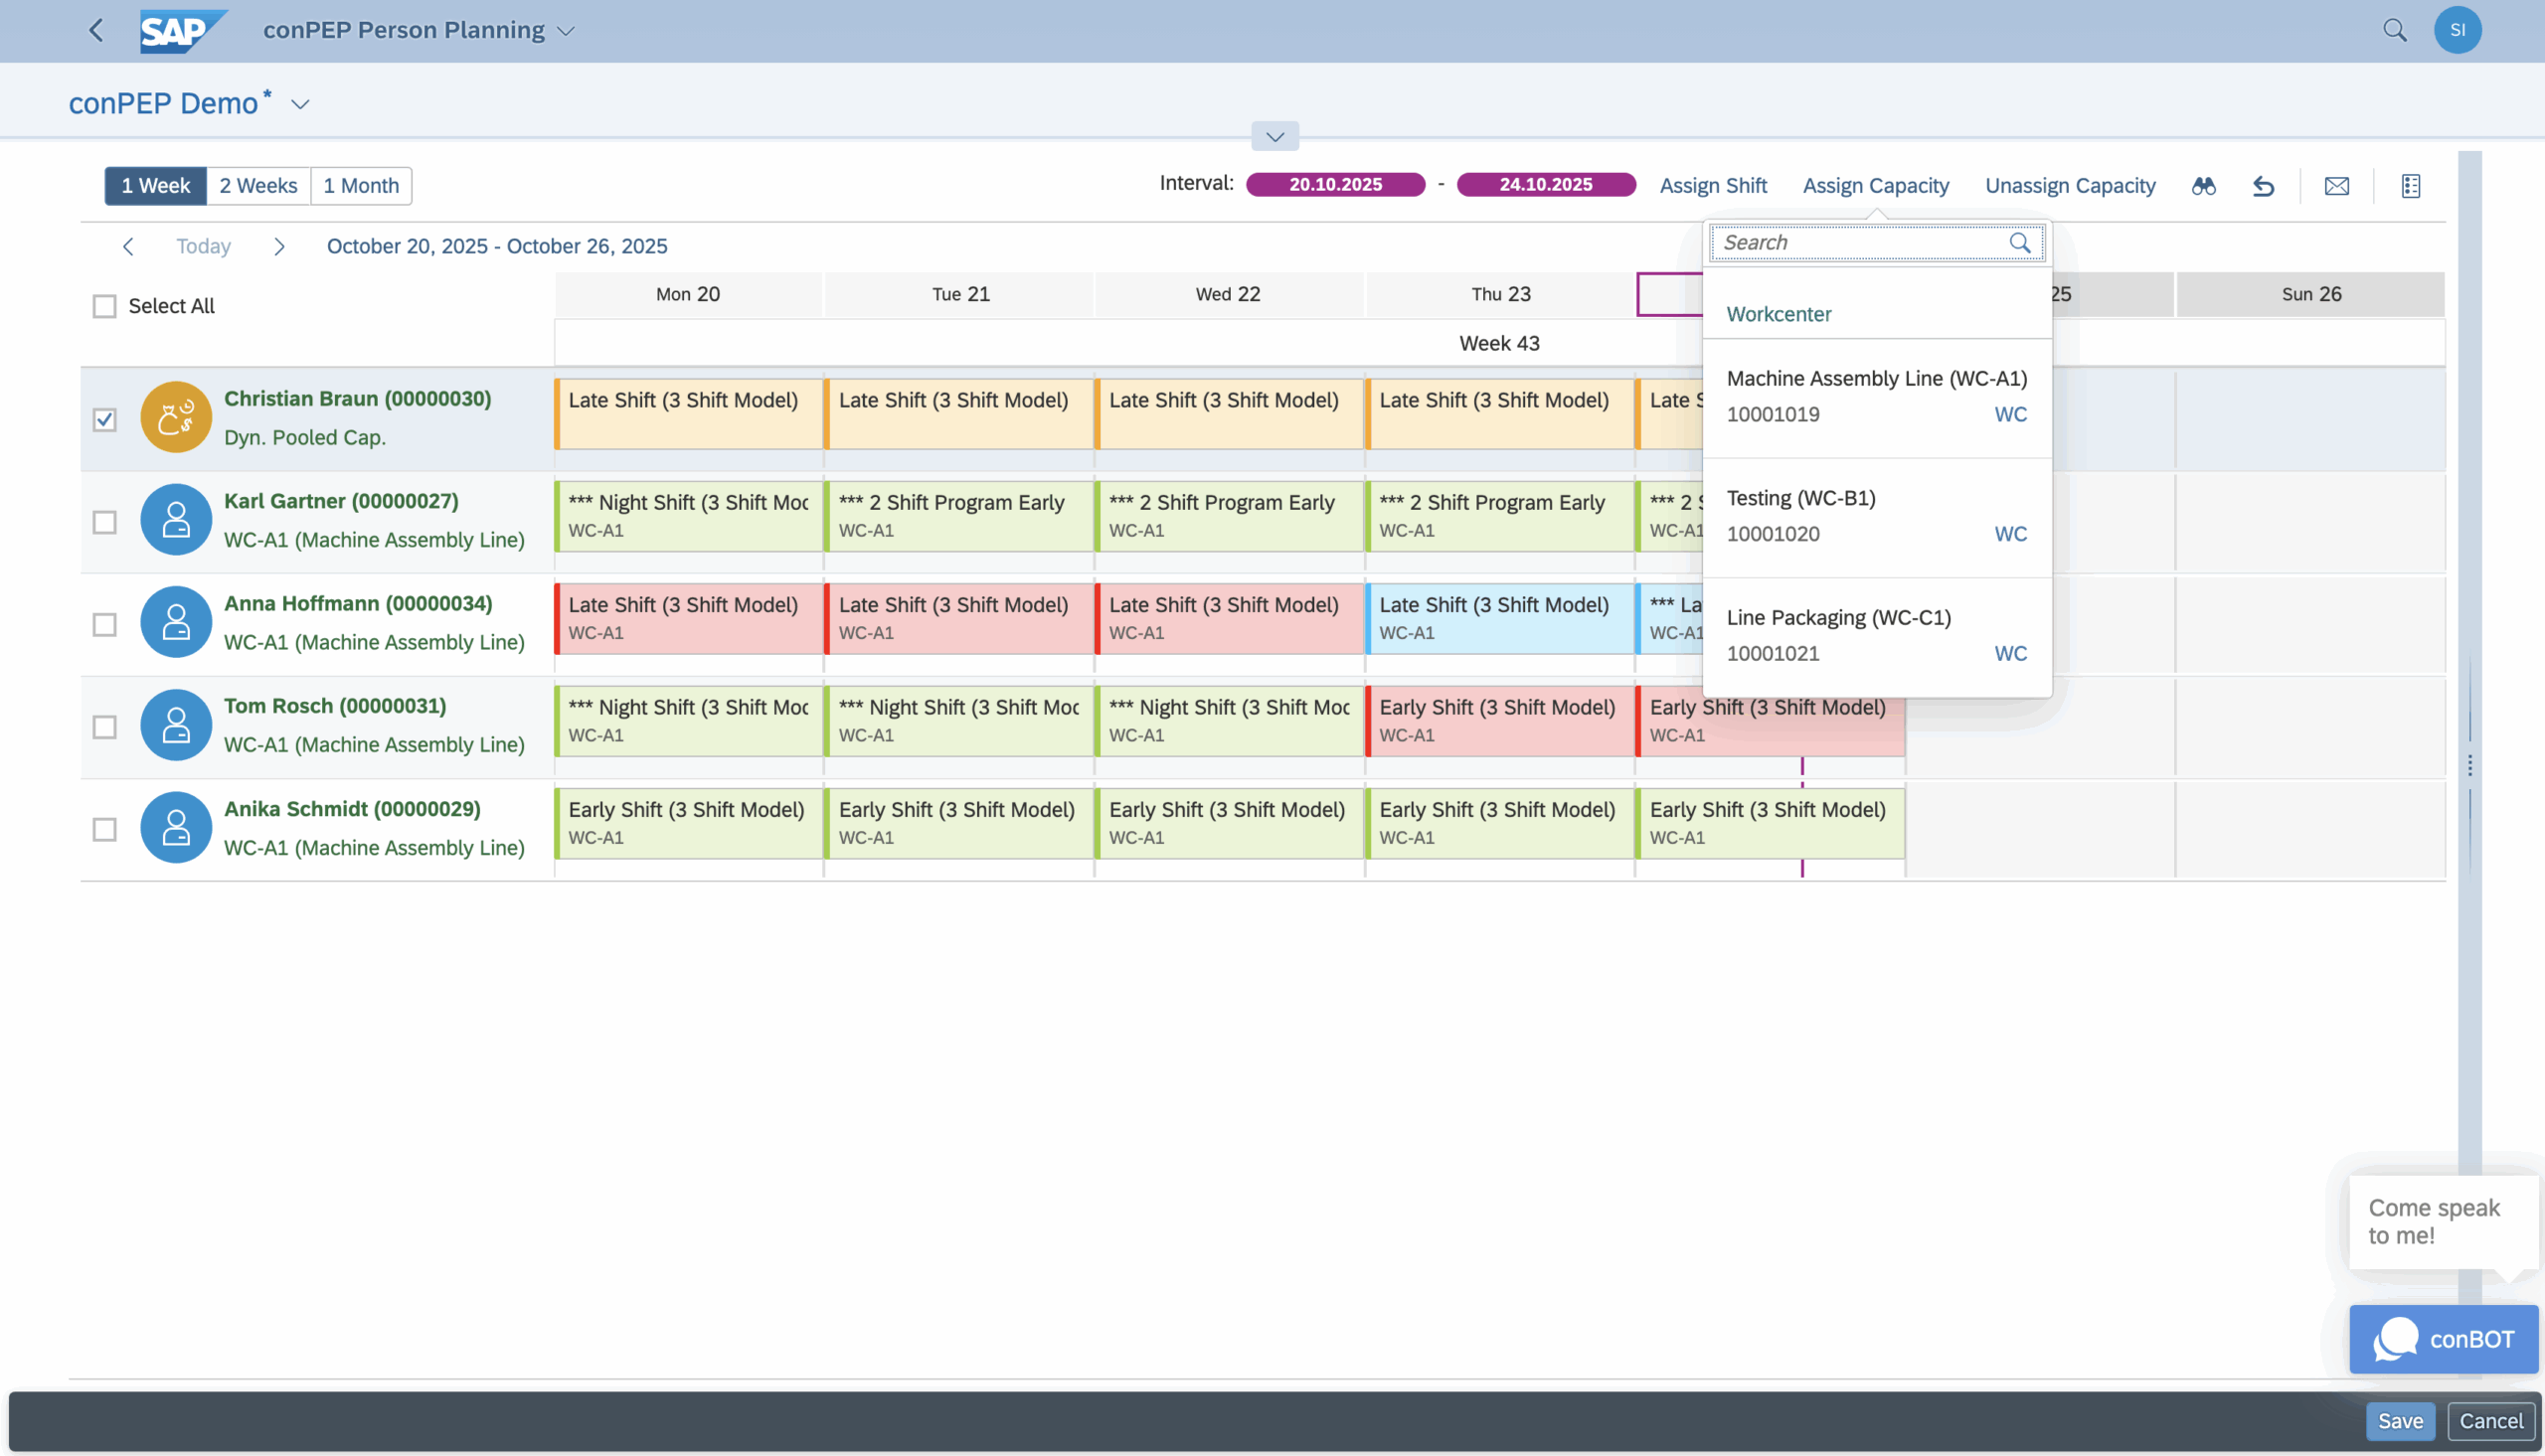Click the Week 43 header

pos(1499,343)
